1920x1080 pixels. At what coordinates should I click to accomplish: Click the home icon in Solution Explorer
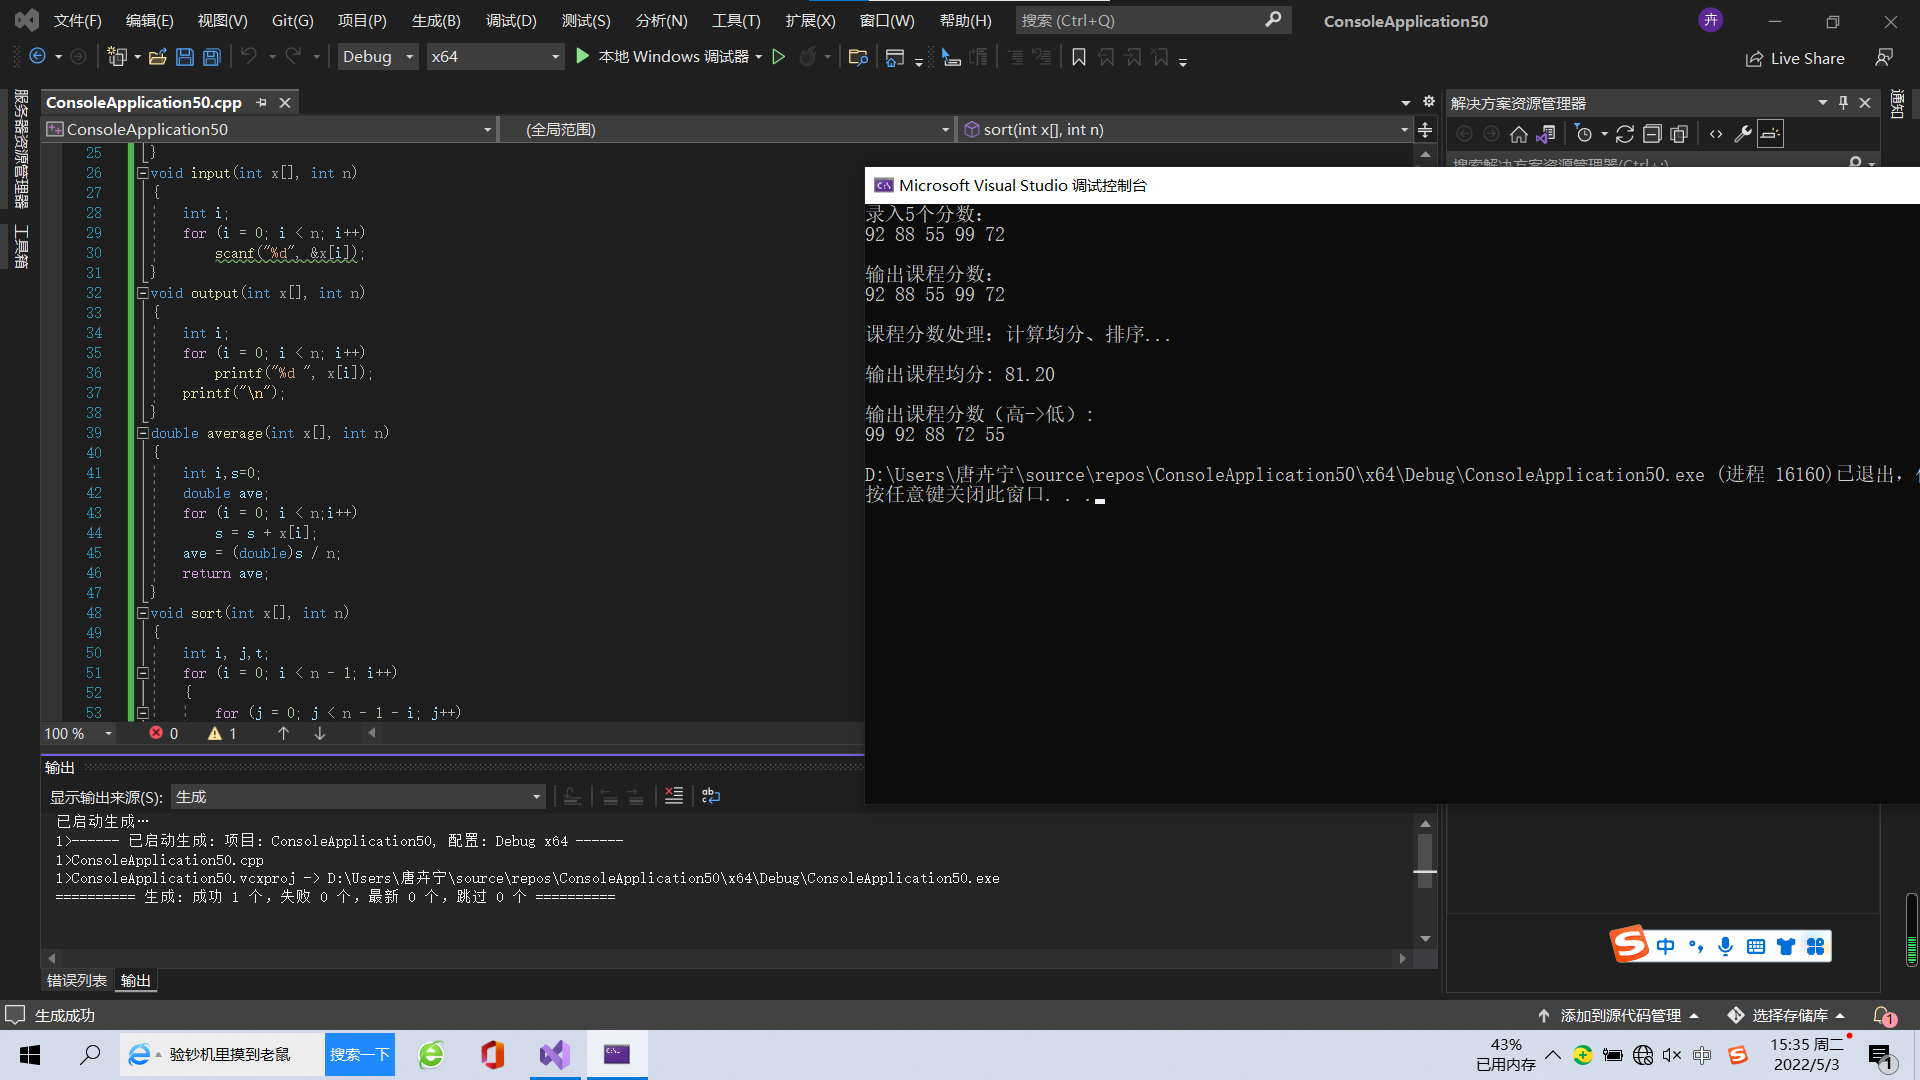point(1518,134)
